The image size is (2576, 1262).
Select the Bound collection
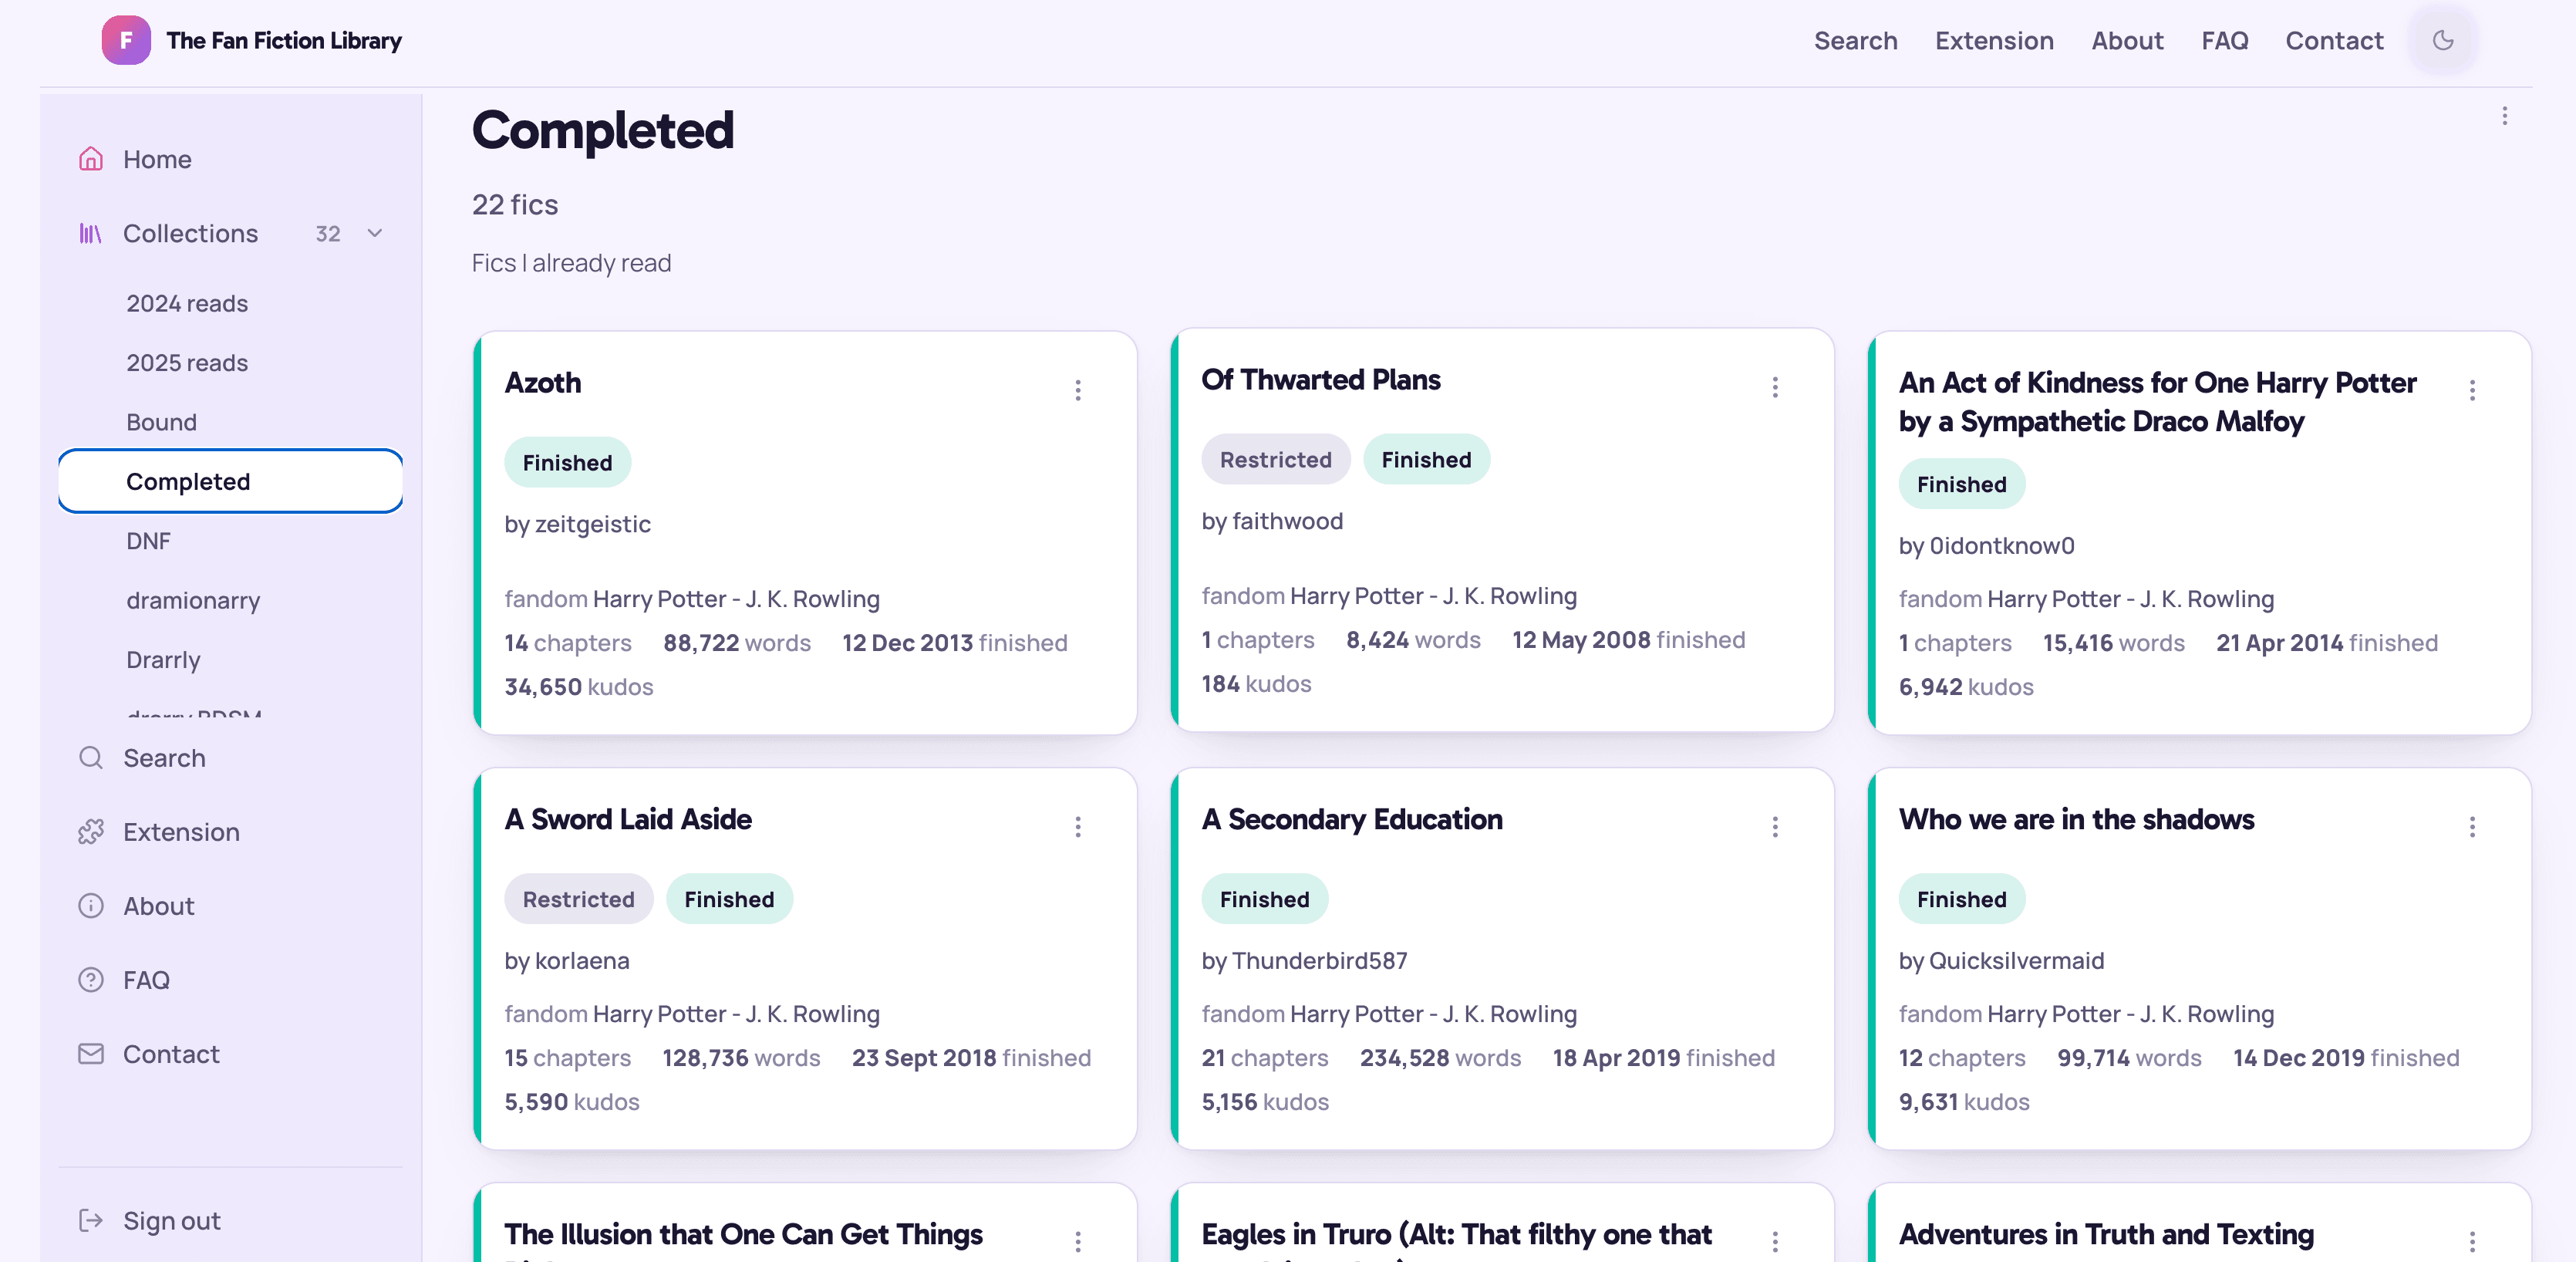pyautogui.click(x=161, y=422)
